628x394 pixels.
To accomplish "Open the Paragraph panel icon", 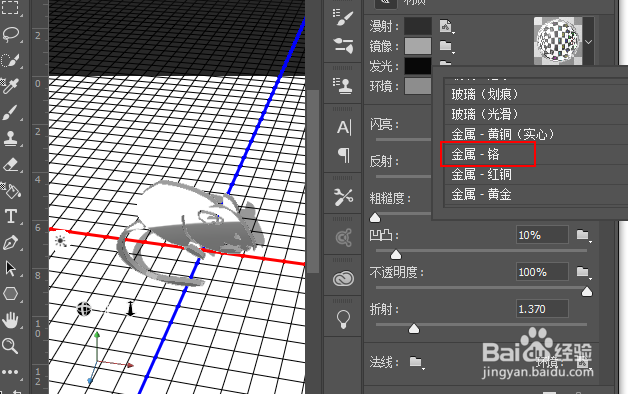I will click(344, 155).
